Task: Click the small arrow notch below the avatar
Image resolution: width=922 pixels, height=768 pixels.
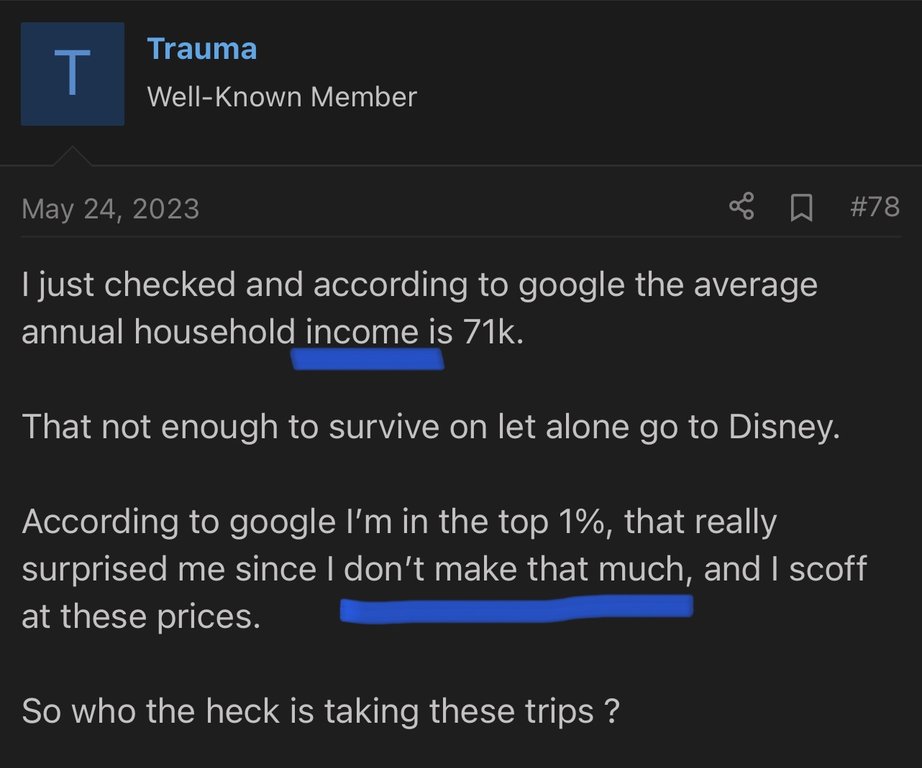Action: tap(73, 156)
